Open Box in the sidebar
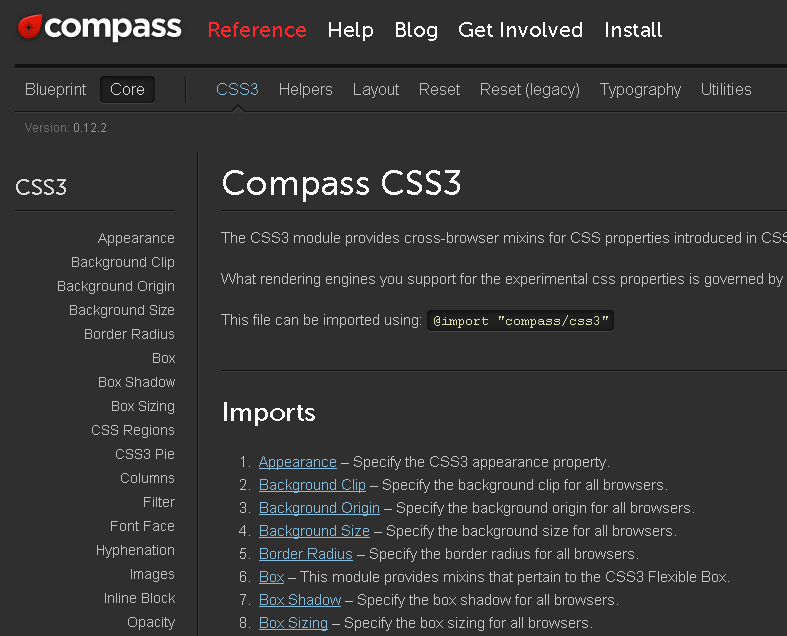787x636 pixels. click(x=164, y=358)
